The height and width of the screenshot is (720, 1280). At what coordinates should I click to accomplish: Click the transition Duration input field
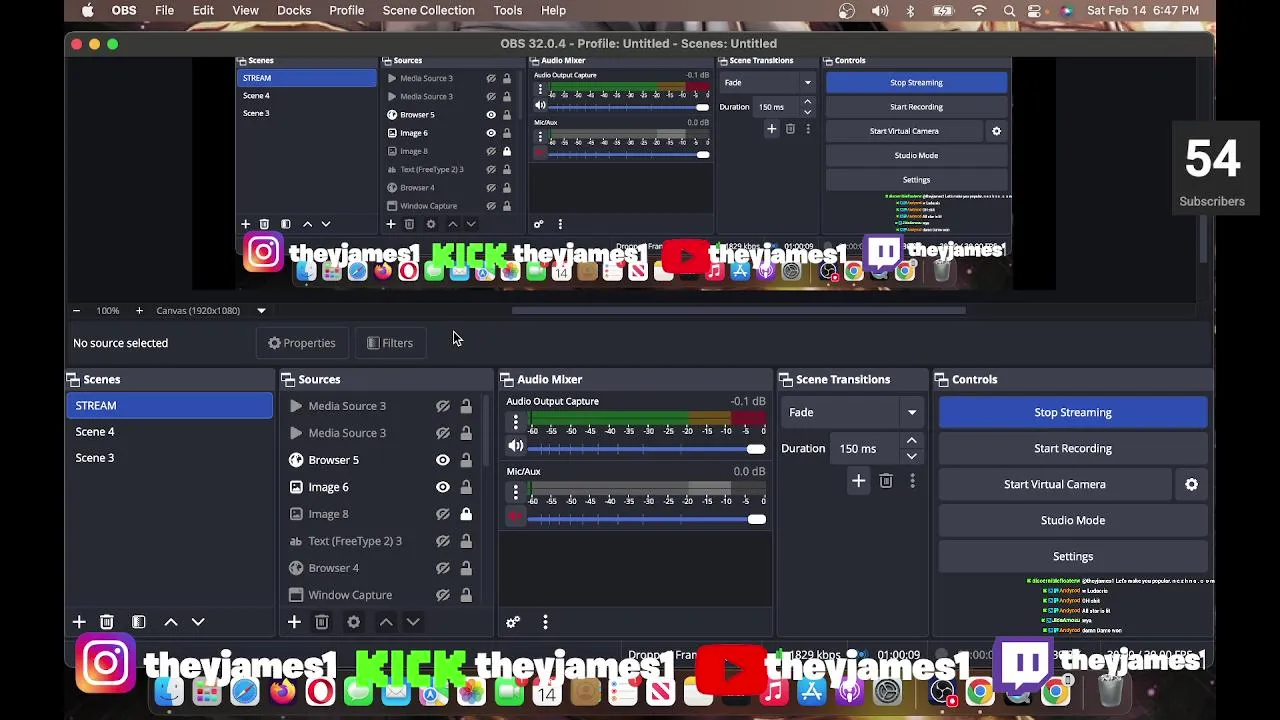tap(867, 449)
